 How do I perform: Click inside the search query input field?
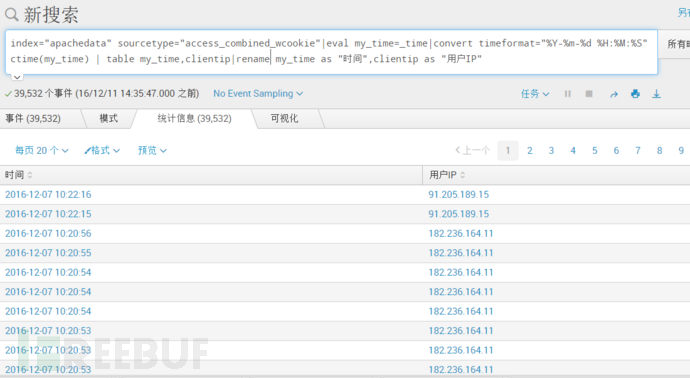pyautogui.click(x=331, y=51)
